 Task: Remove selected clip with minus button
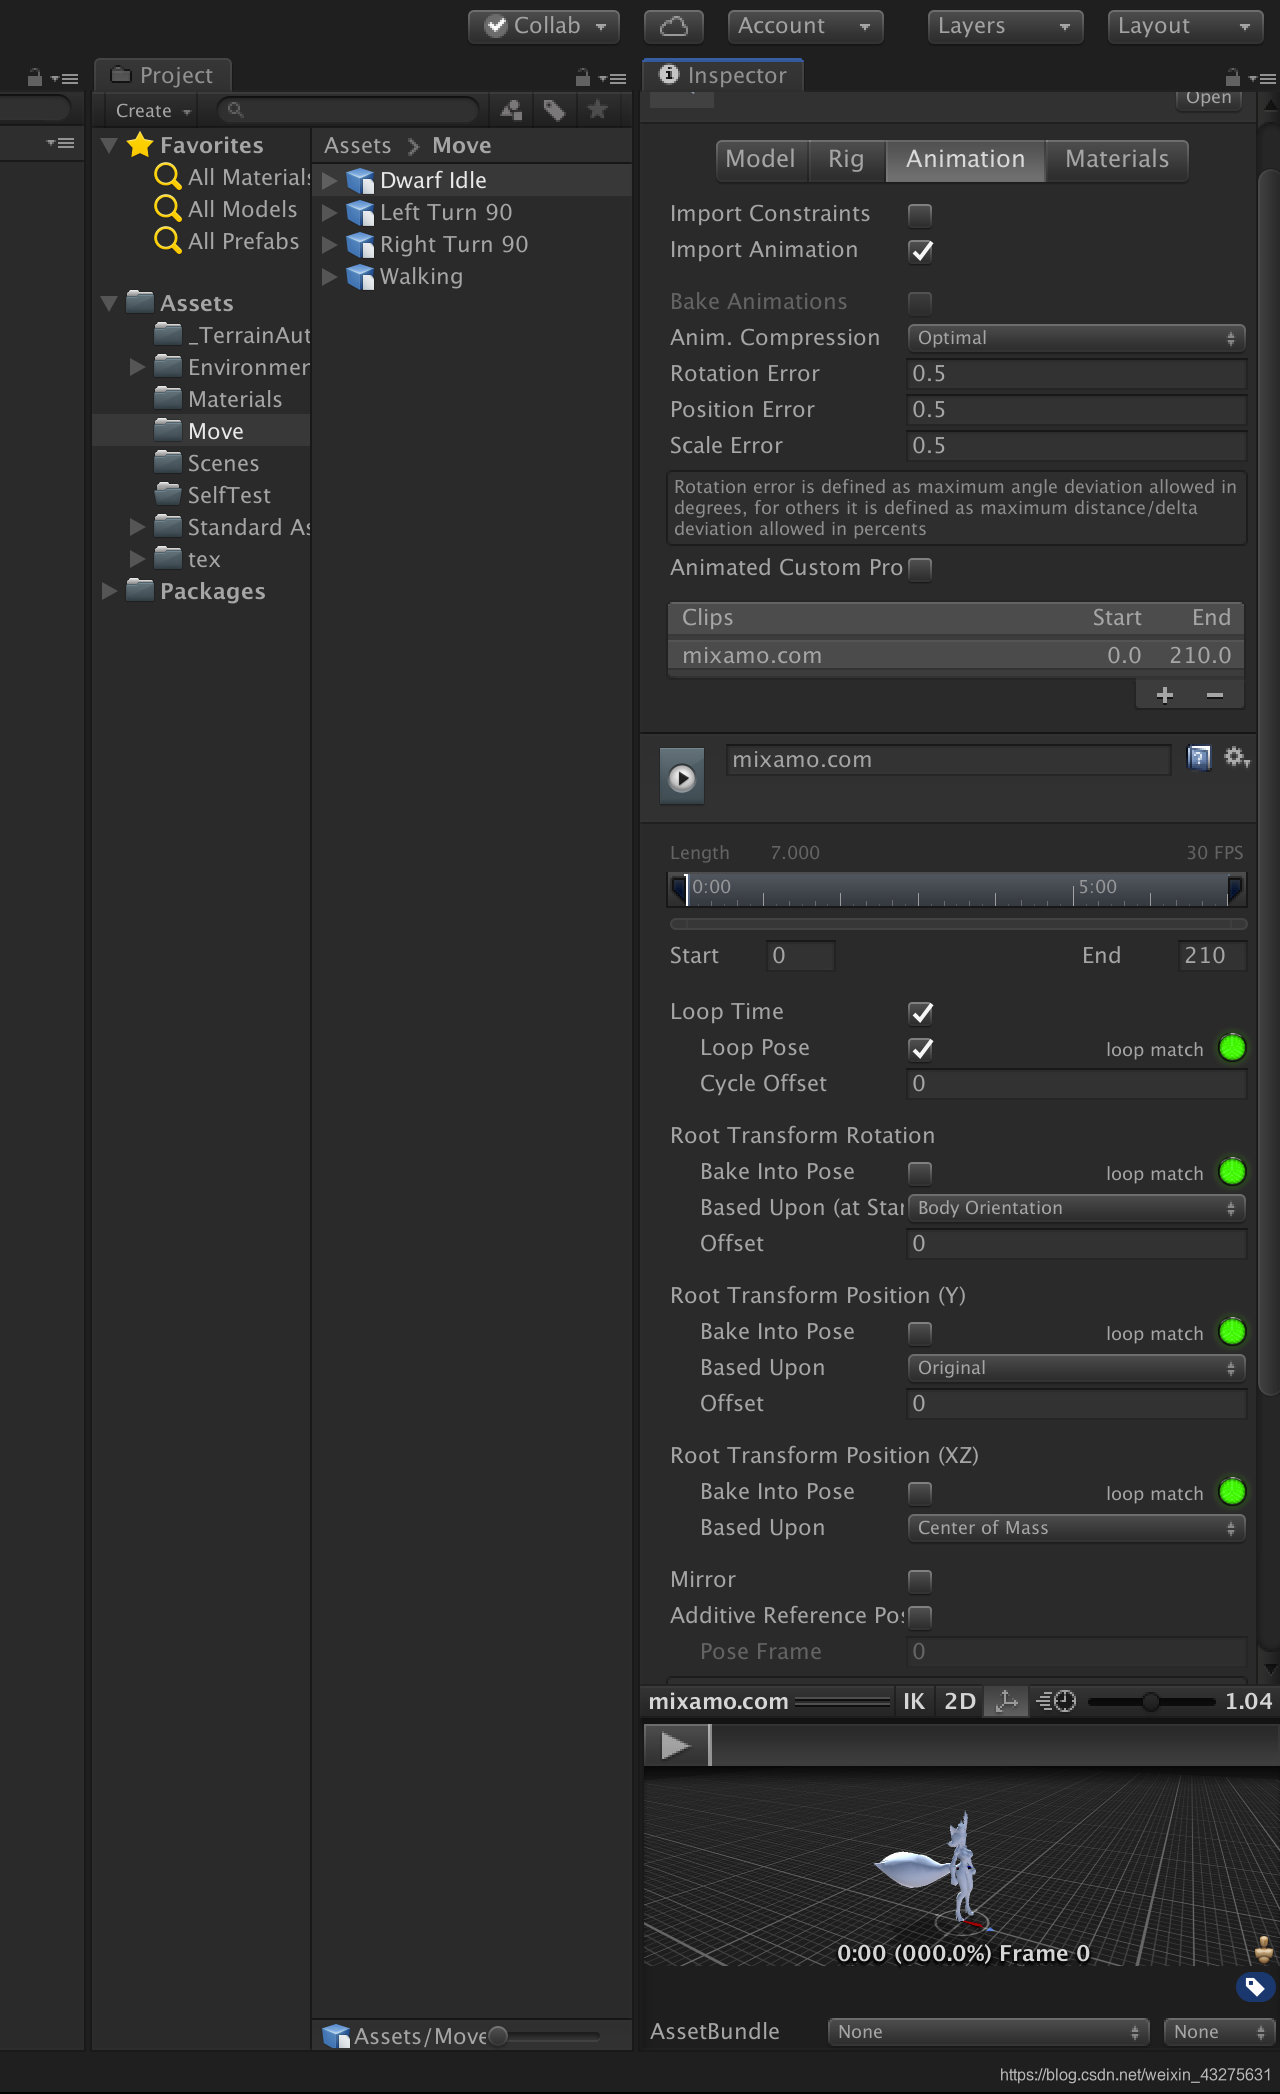pos(1215,695)
